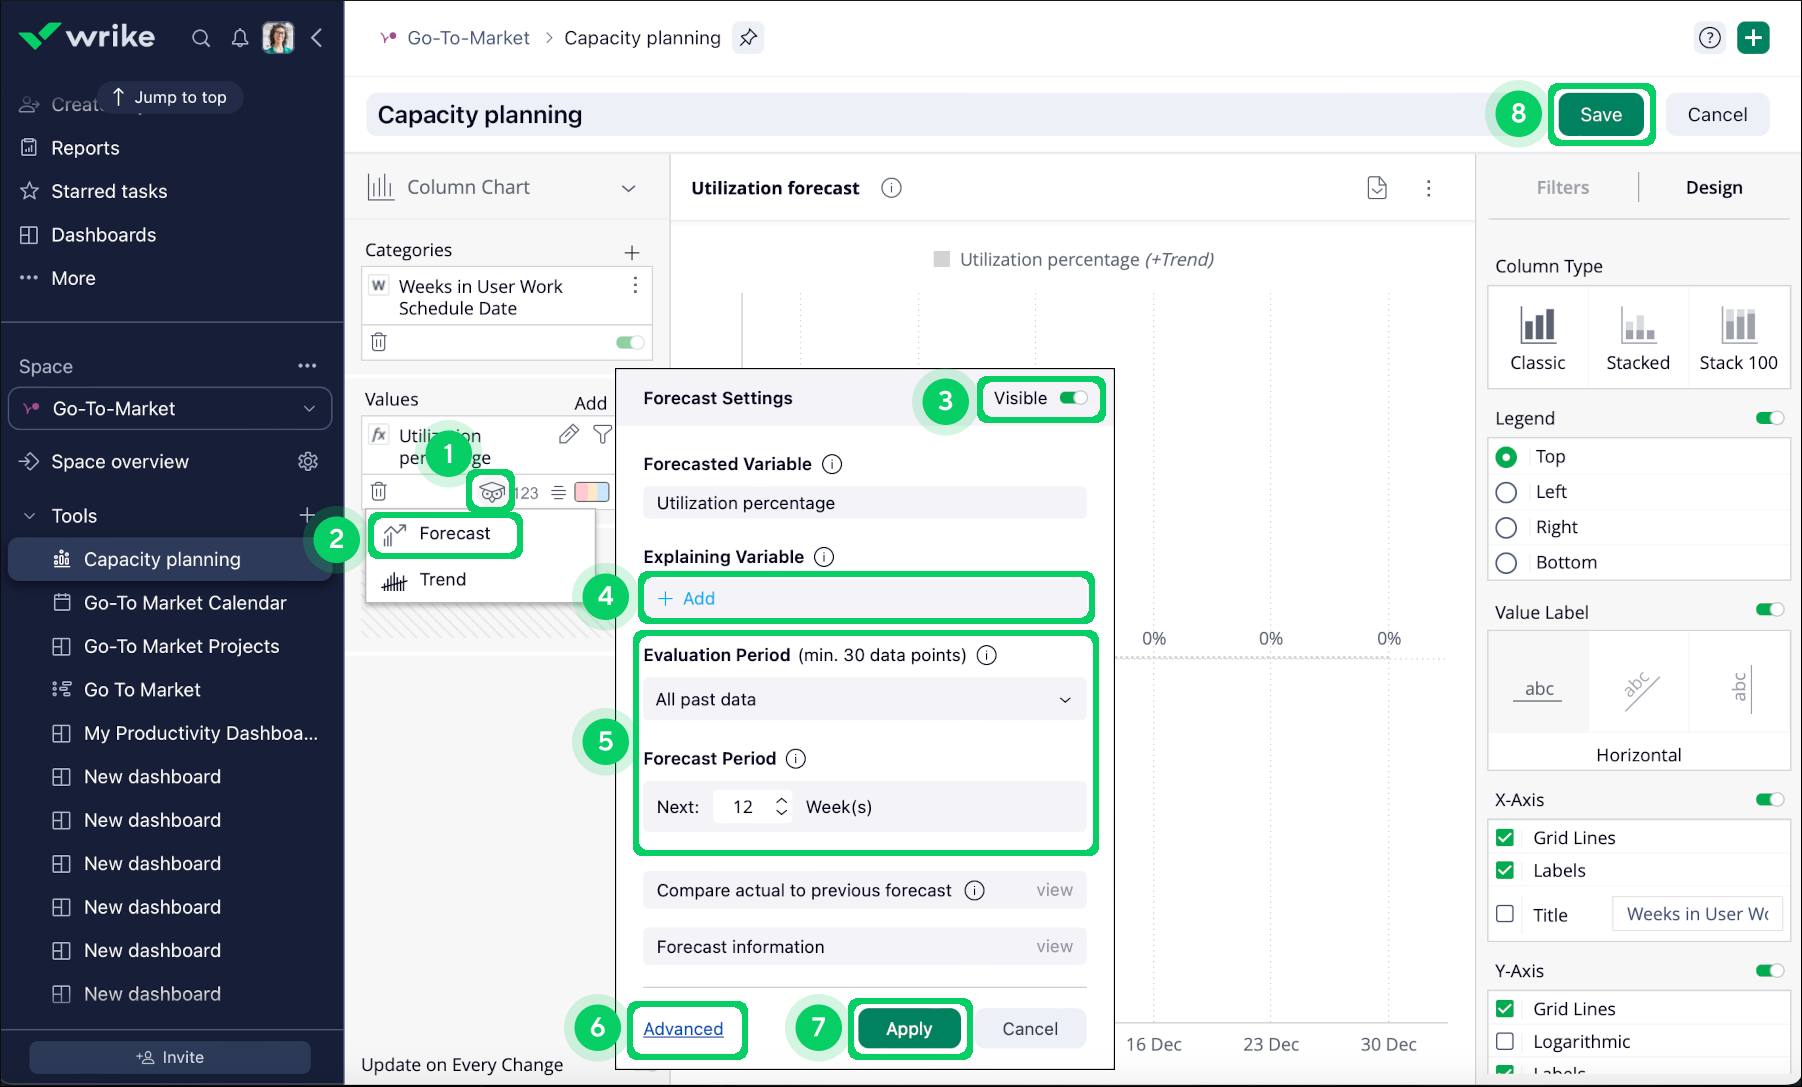Image resolution: width=1802 pixels, height=1087 pixels.
Task: Click the color swatch for Utilization value
Action: click(x=591, y=492)
